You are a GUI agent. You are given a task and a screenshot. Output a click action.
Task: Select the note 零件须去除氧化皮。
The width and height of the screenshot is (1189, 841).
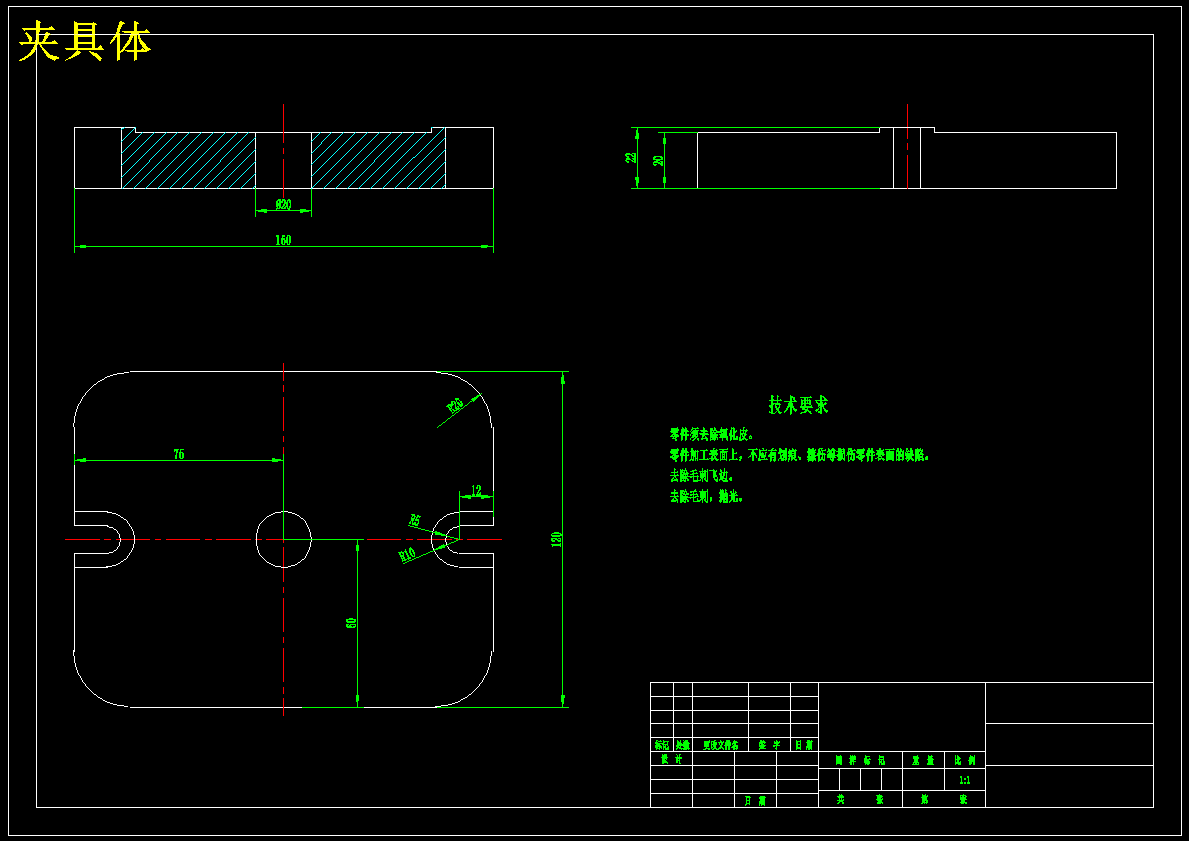(711, 435)
